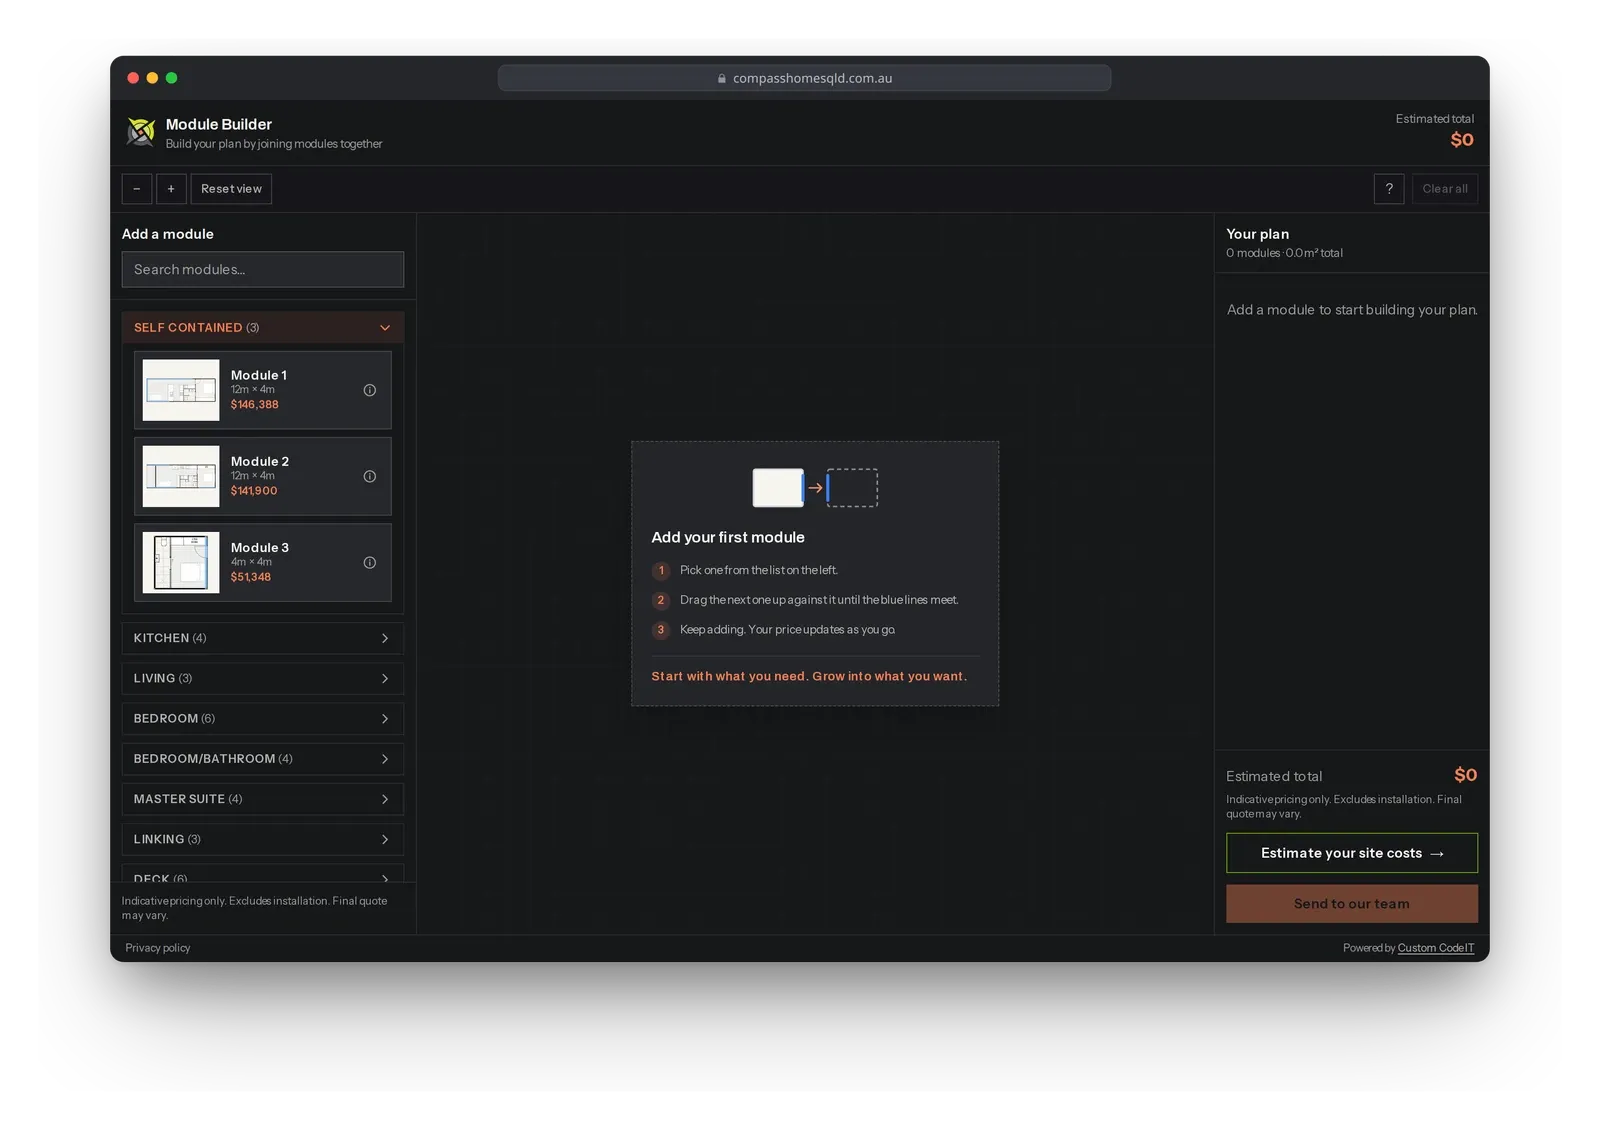
Task: Expand the KITCHEN category
Action: (263, 638)
